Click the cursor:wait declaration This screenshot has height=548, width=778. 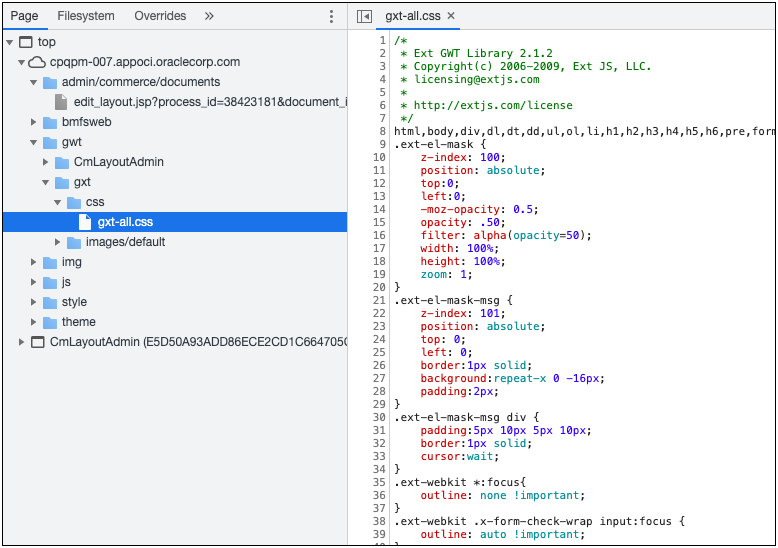(x=459, y=456)
